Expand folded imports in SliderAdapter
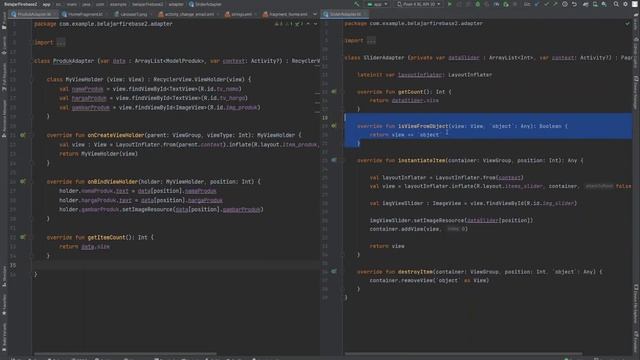Screen dimensions: 640x360 tap(371, 41)
